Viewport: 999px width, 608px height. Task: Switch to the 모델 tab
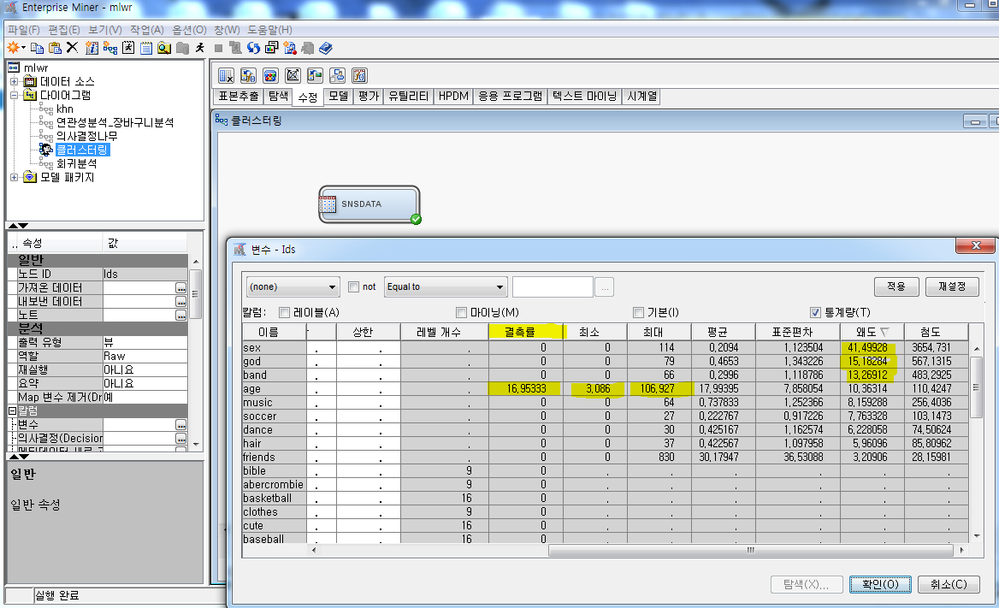(338, 96)
